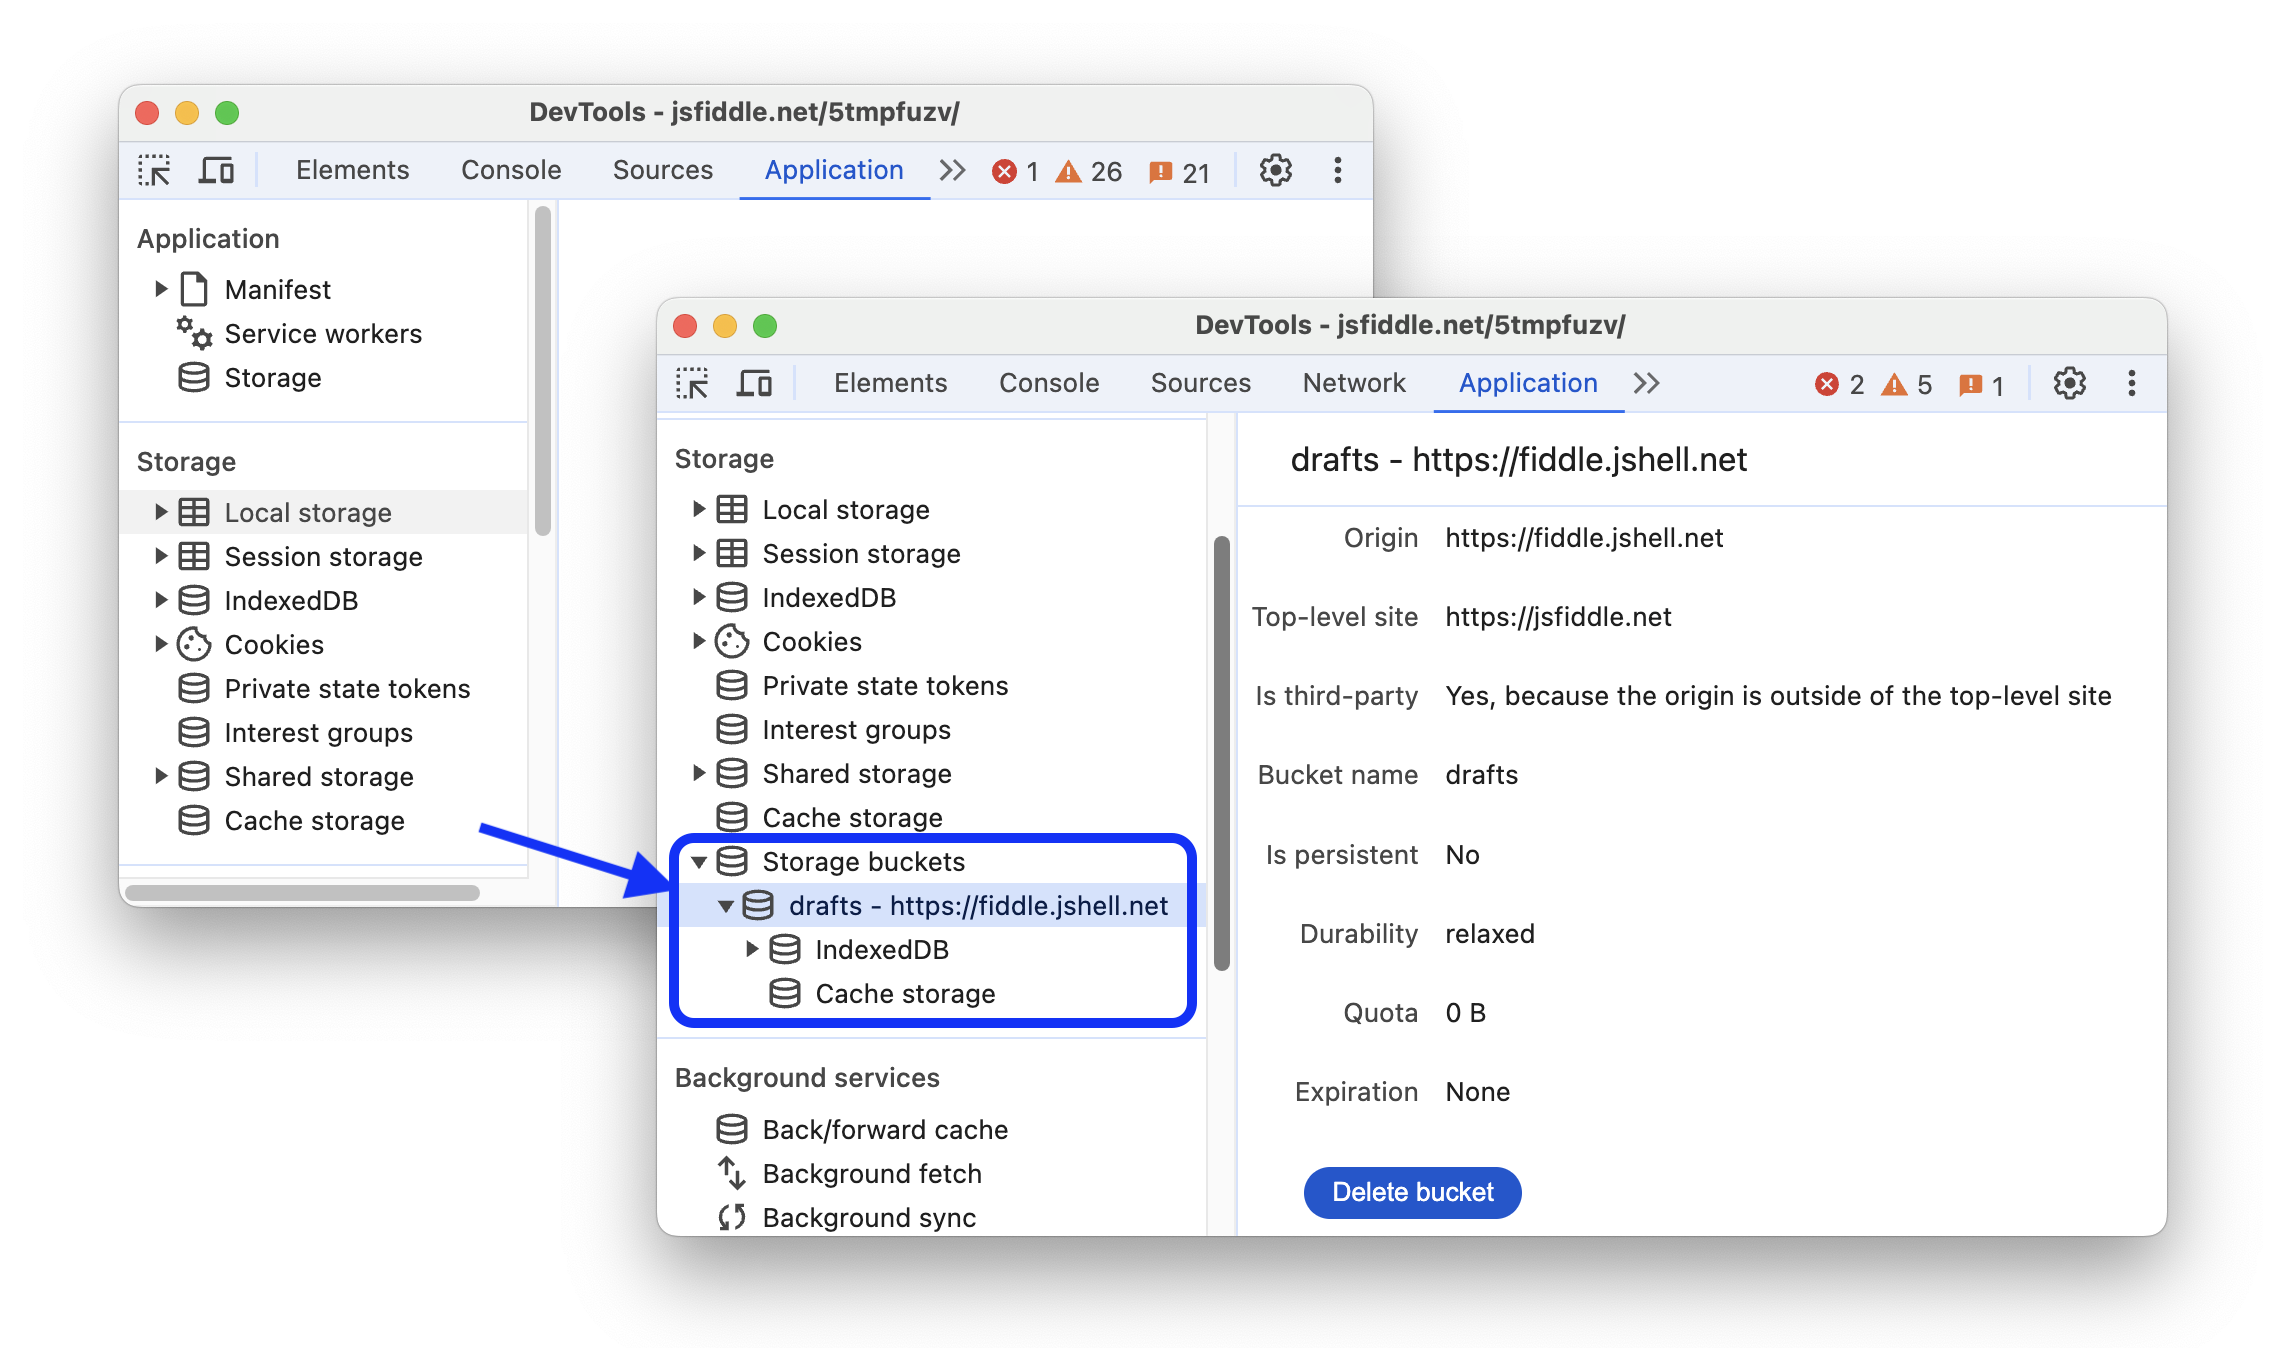This screenshot has height=1348, width=2276.
Task: Click the Settings gear icon in DevTools
Action: (2069, 382)
